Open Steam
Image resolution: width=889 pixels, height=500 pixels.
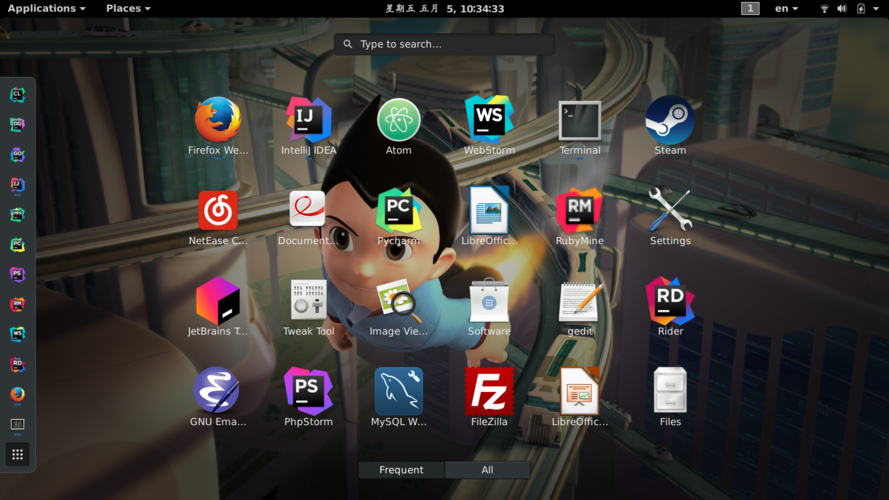[x=670, y=120]
